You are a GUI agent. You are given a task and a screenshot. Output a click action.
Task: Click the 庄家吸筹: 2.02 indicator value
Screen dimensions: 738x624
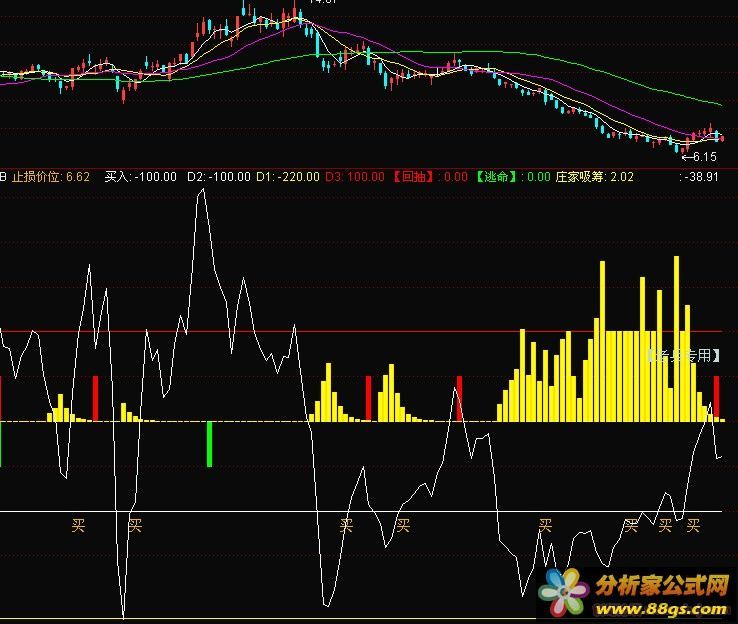pos(594,177)
